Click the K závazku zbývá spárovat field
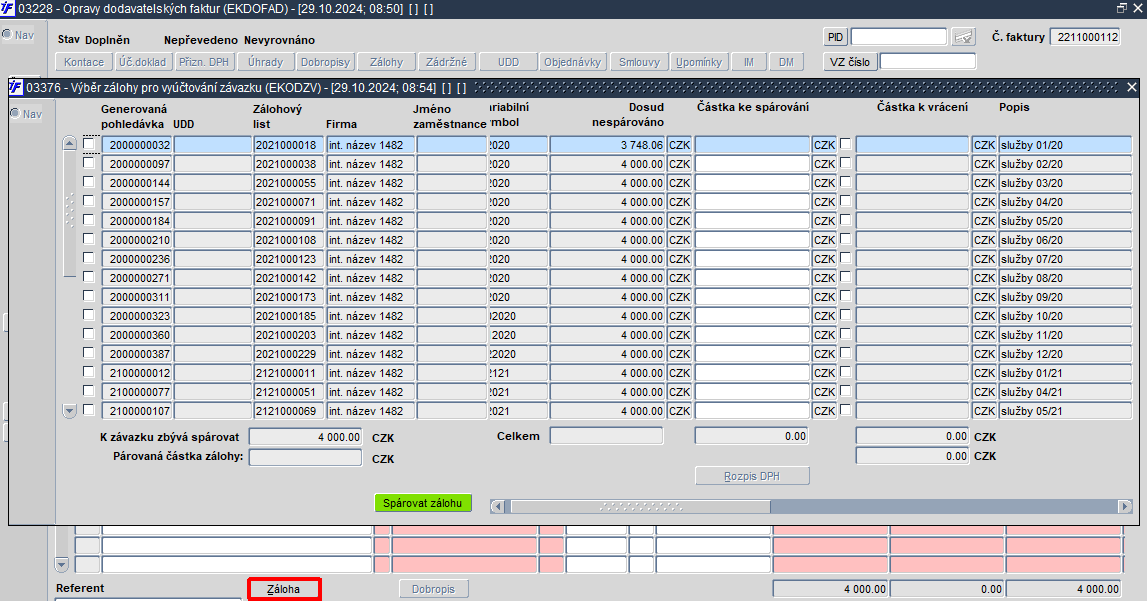This screenshot has height=601, width=1147. (x=305, y=437)
